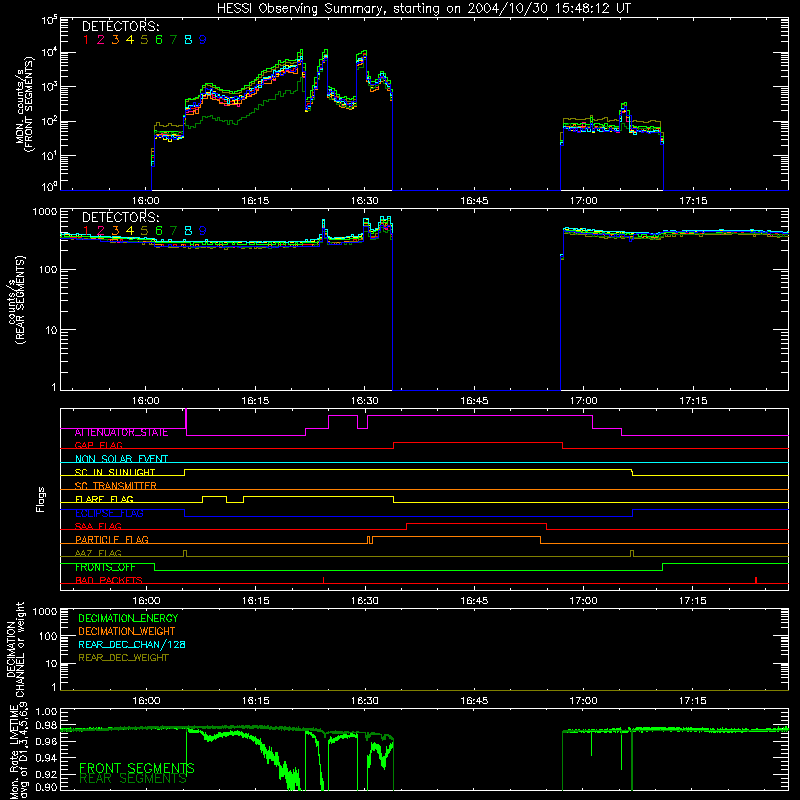Select the REAR_DEC_WEIGHT legend entry
Image resolution: width=800 pixels, height=800 pixels.
tap(123, 658)
